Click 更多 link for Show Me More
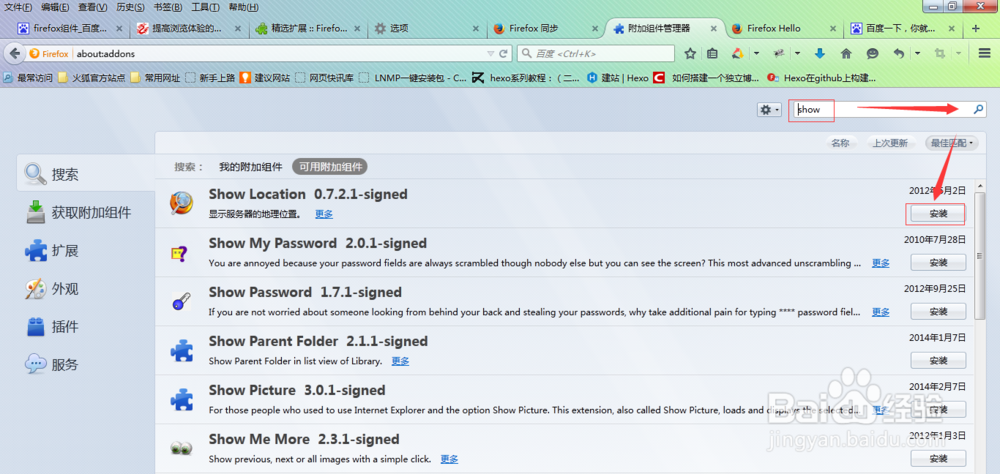Screen dimensions: 1000x474 click(449, 459)
